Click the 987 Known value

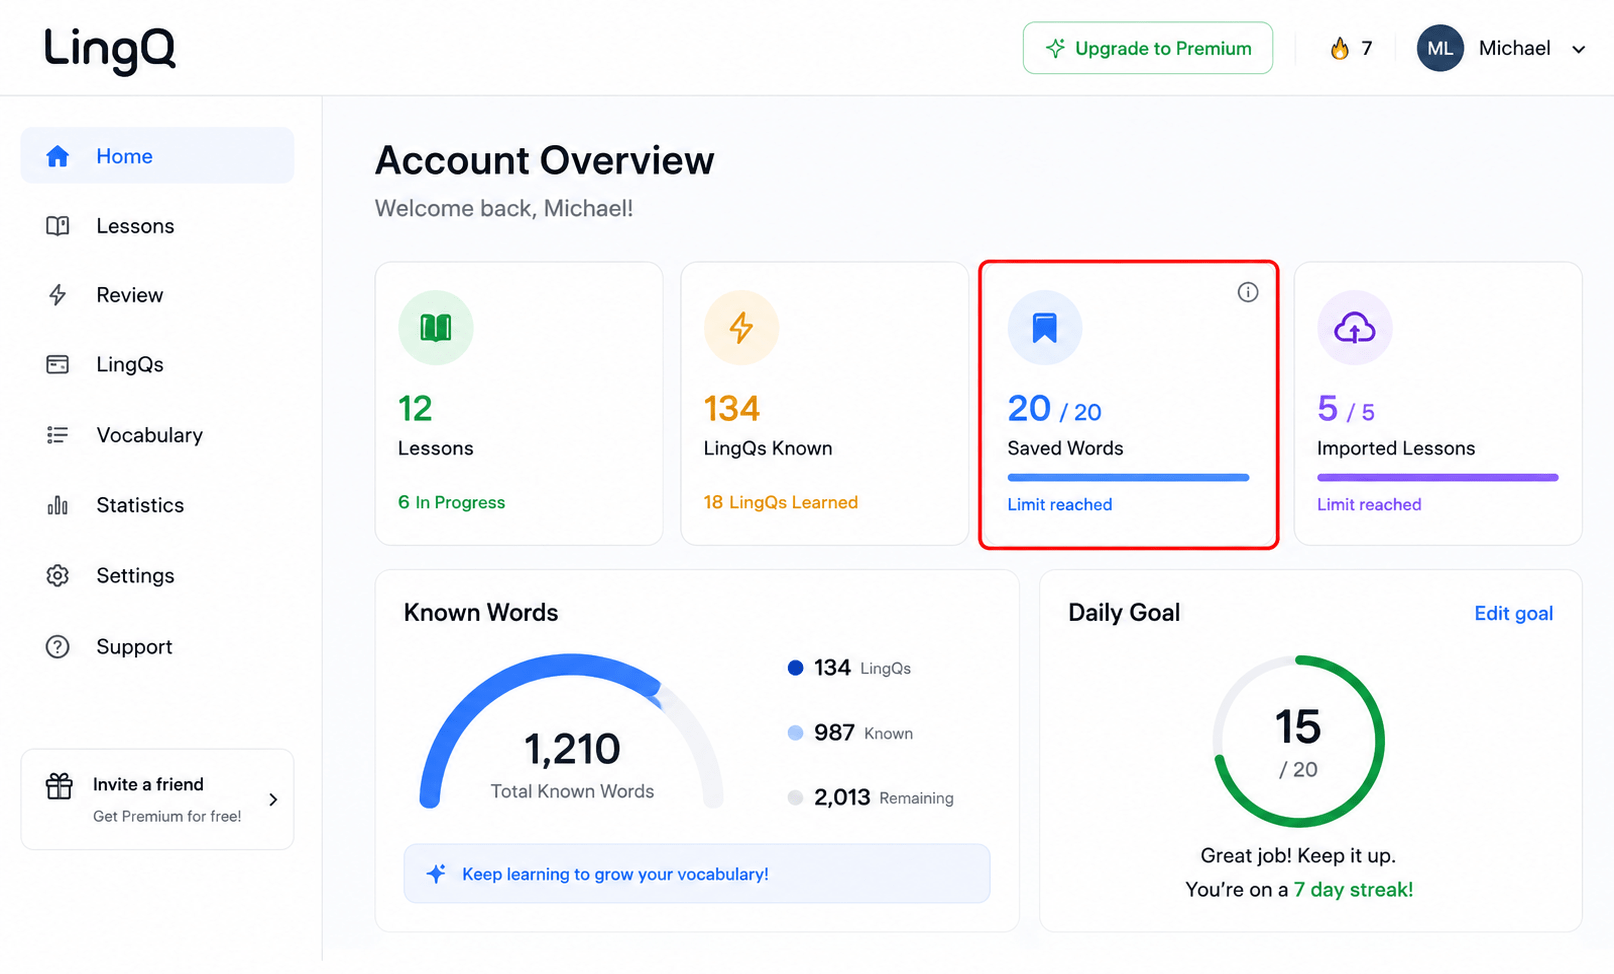[834, 732]
